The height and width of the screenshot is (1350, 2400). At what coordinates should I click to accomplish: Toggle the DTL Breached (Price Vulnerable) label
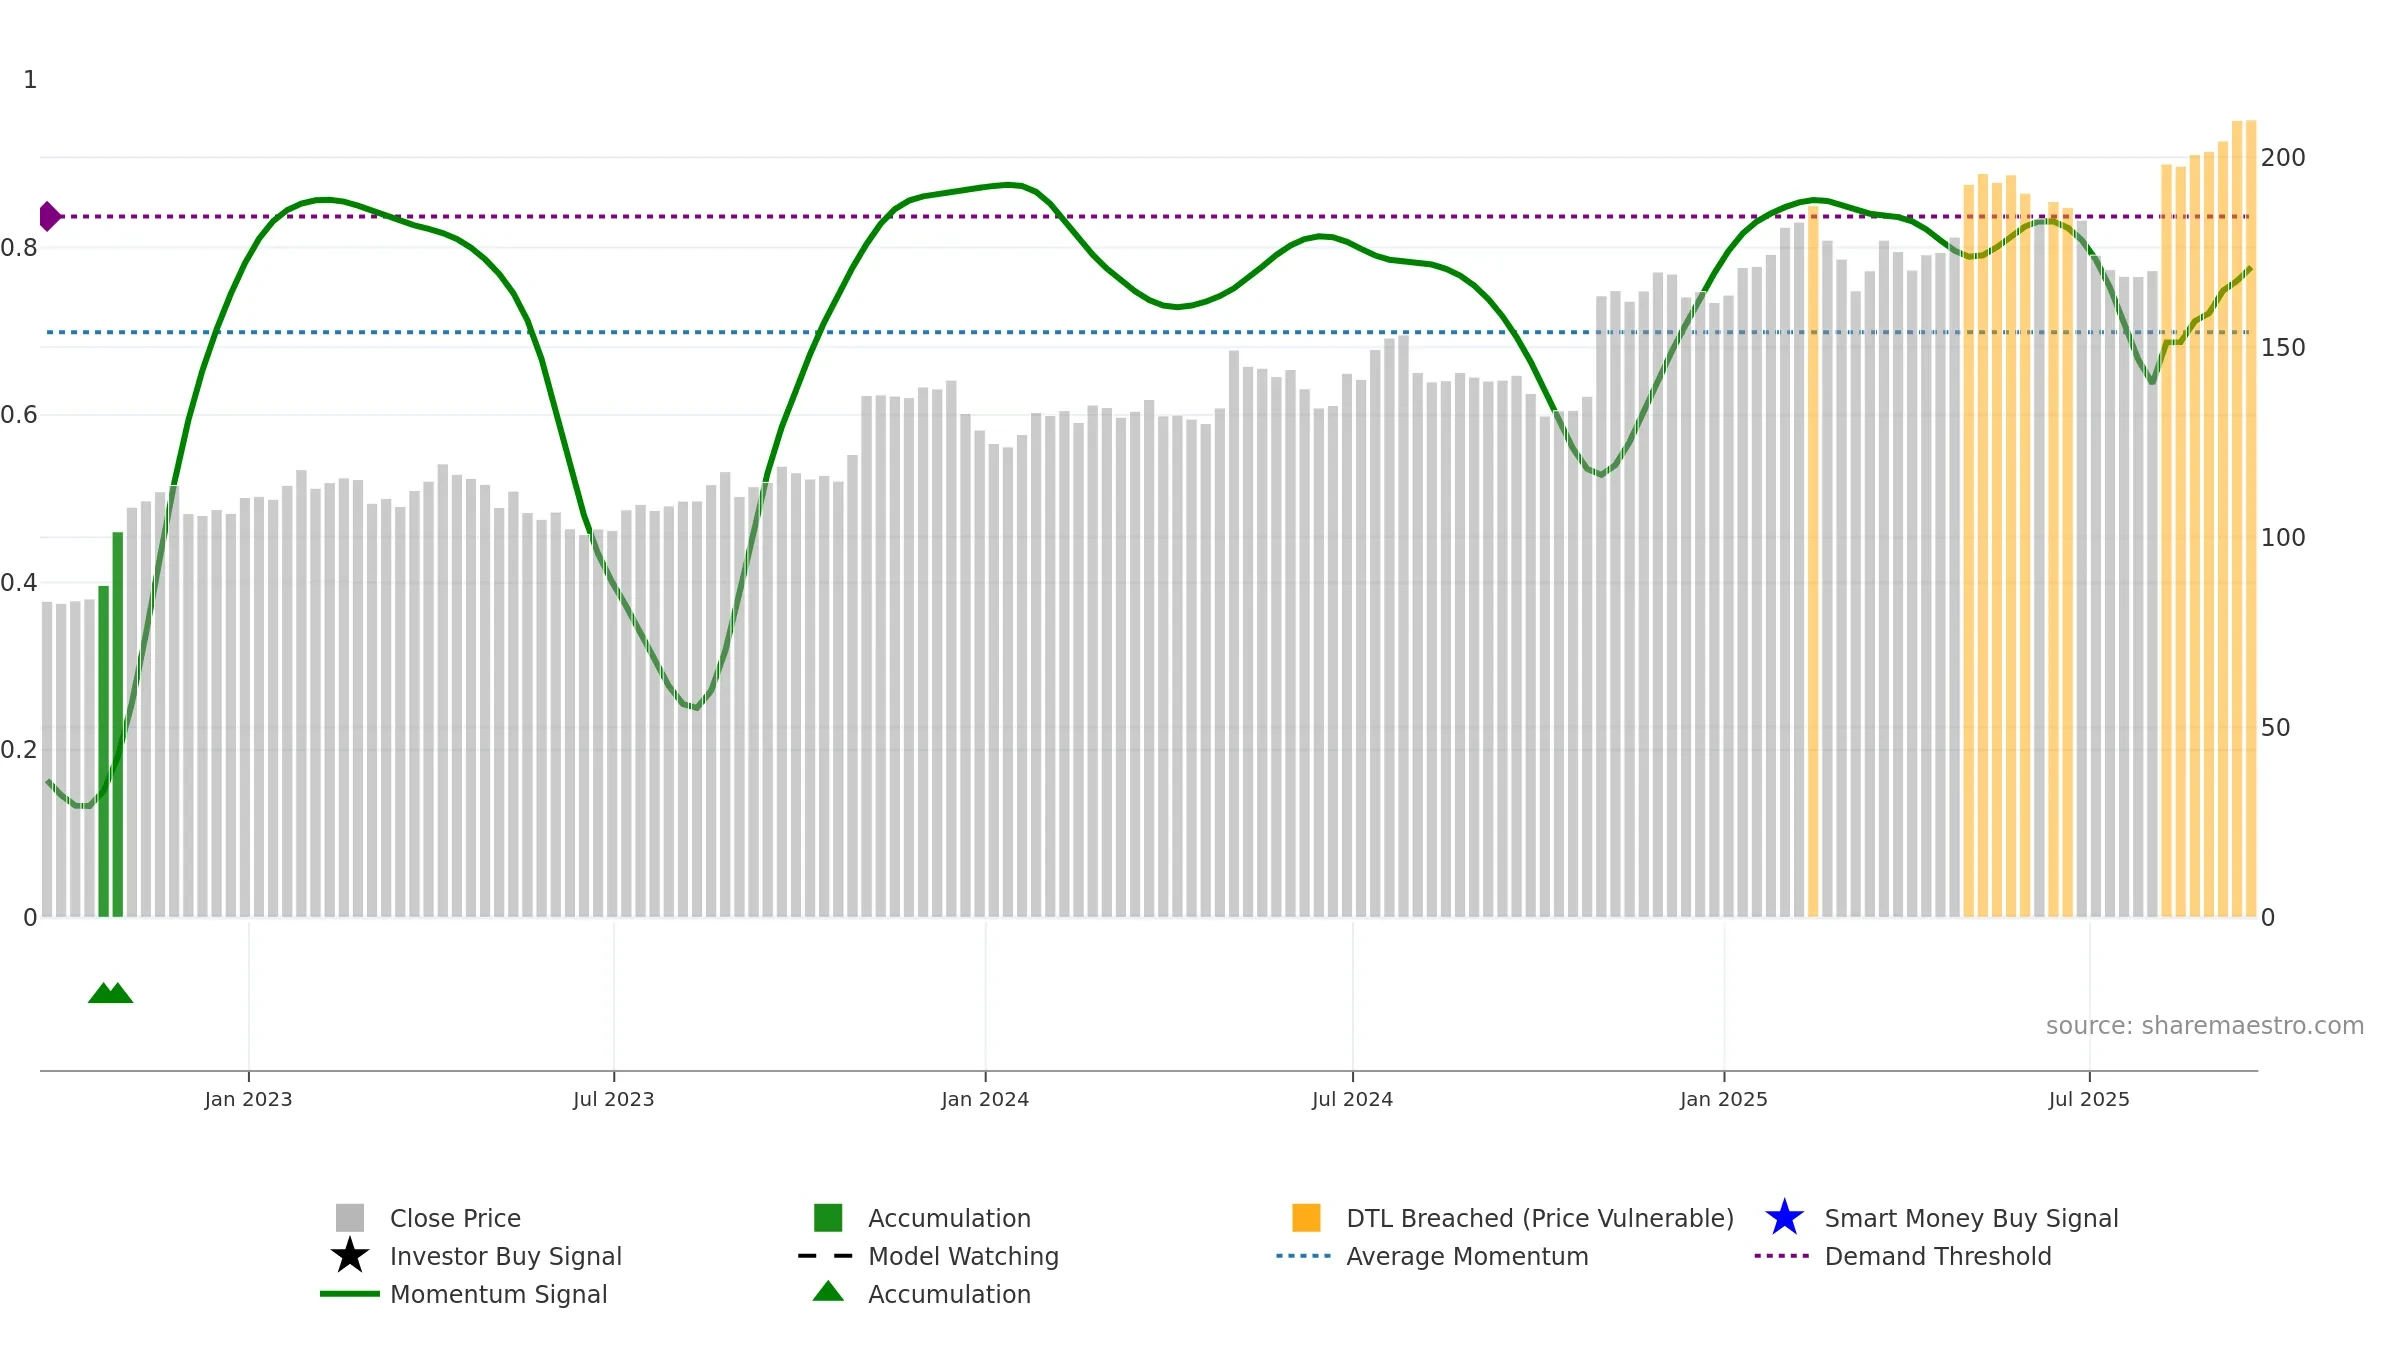(x=1540, y=1218)
